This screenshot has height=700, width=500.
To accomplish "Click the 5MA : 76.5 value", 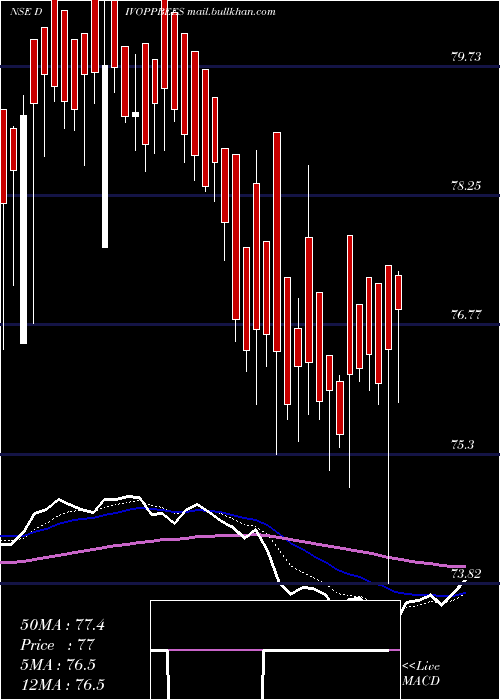I will 58,665.
